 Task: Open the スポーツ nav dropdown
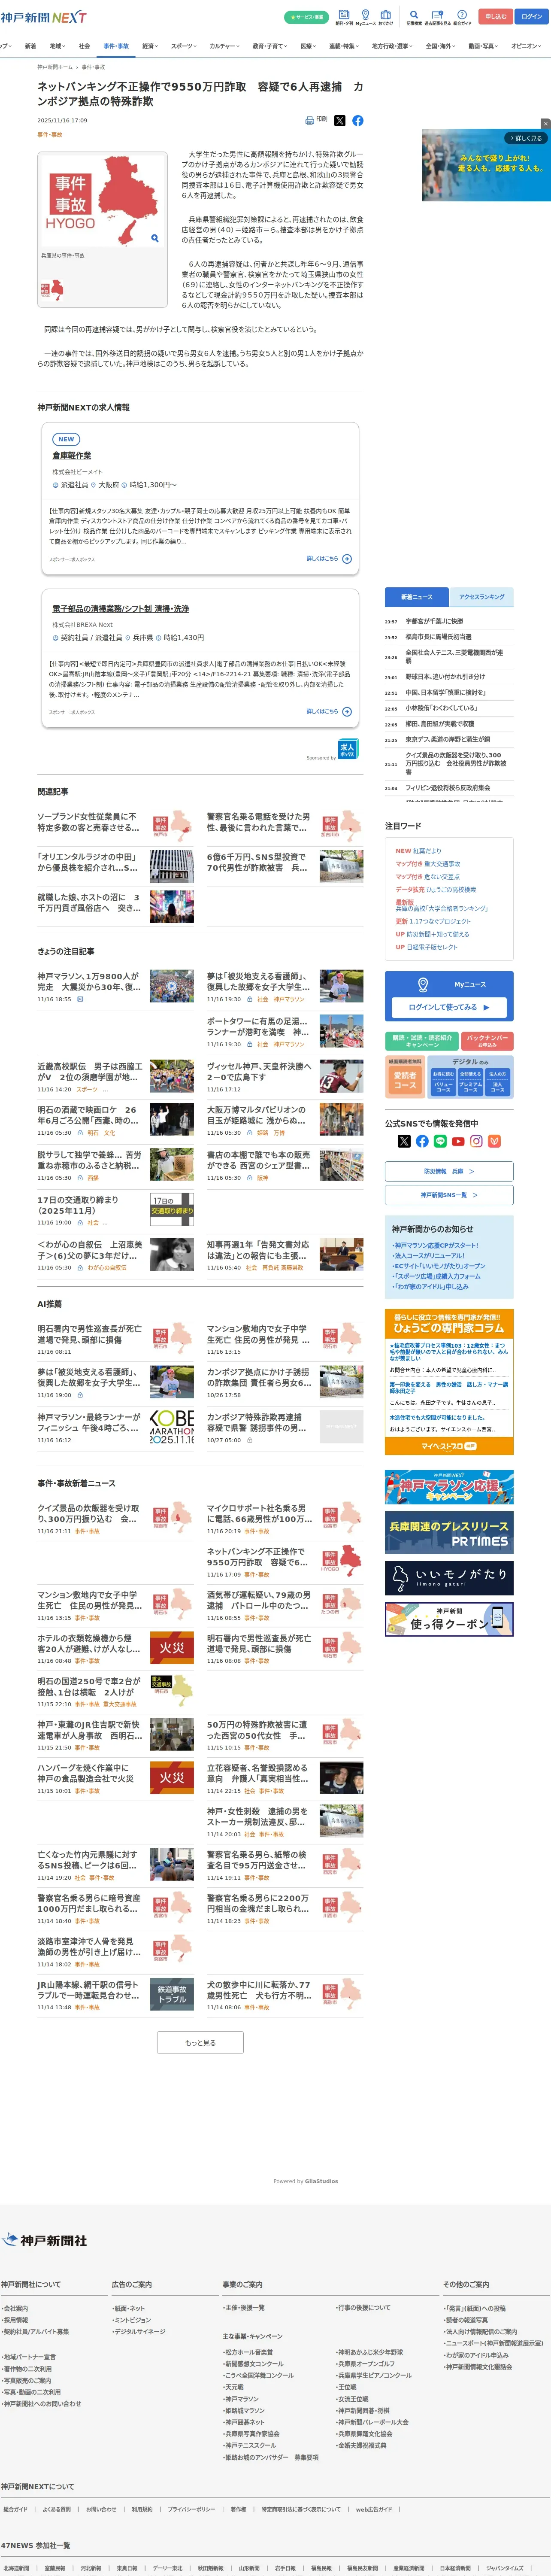(x=184, y=46)
